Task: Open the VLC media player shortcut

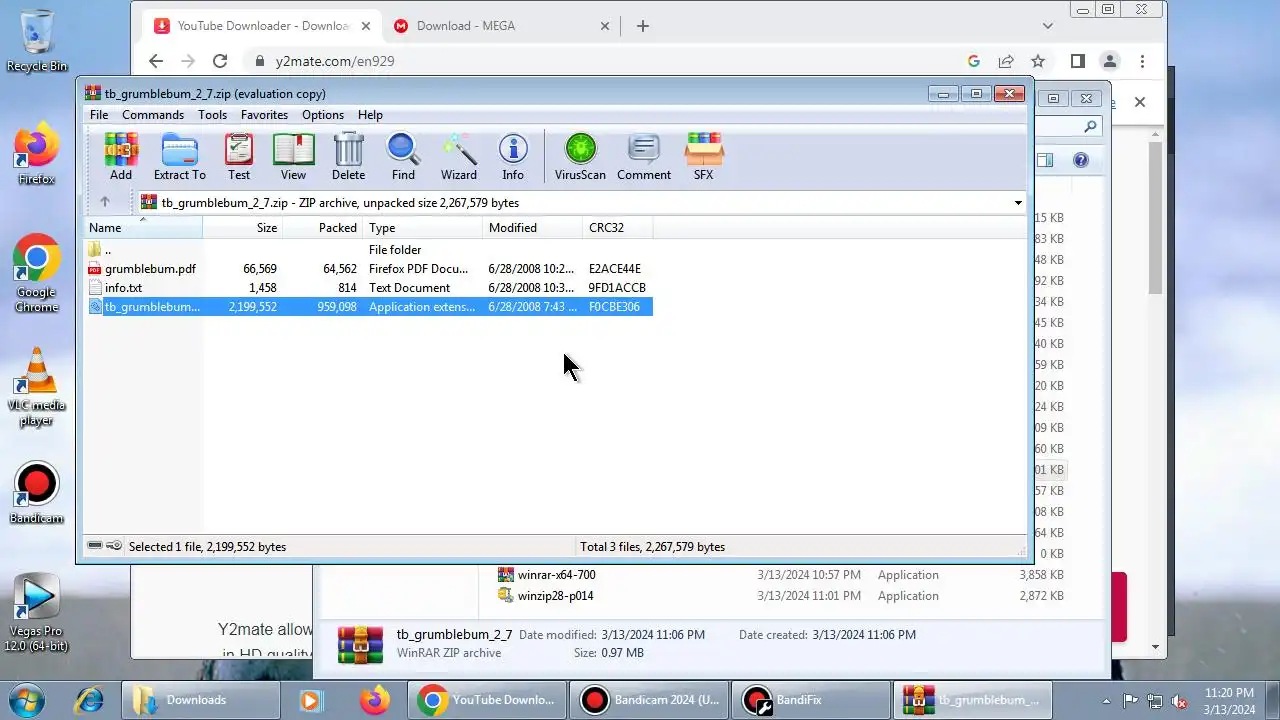Action: 37,388
